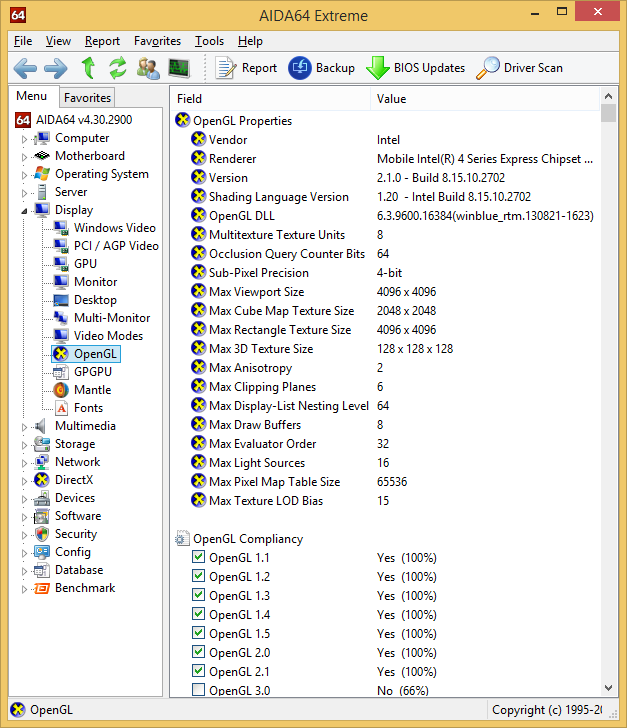Click the green up arrow icon
The image size is (627, 728).
pyautogui.click(x=88, y=68)
